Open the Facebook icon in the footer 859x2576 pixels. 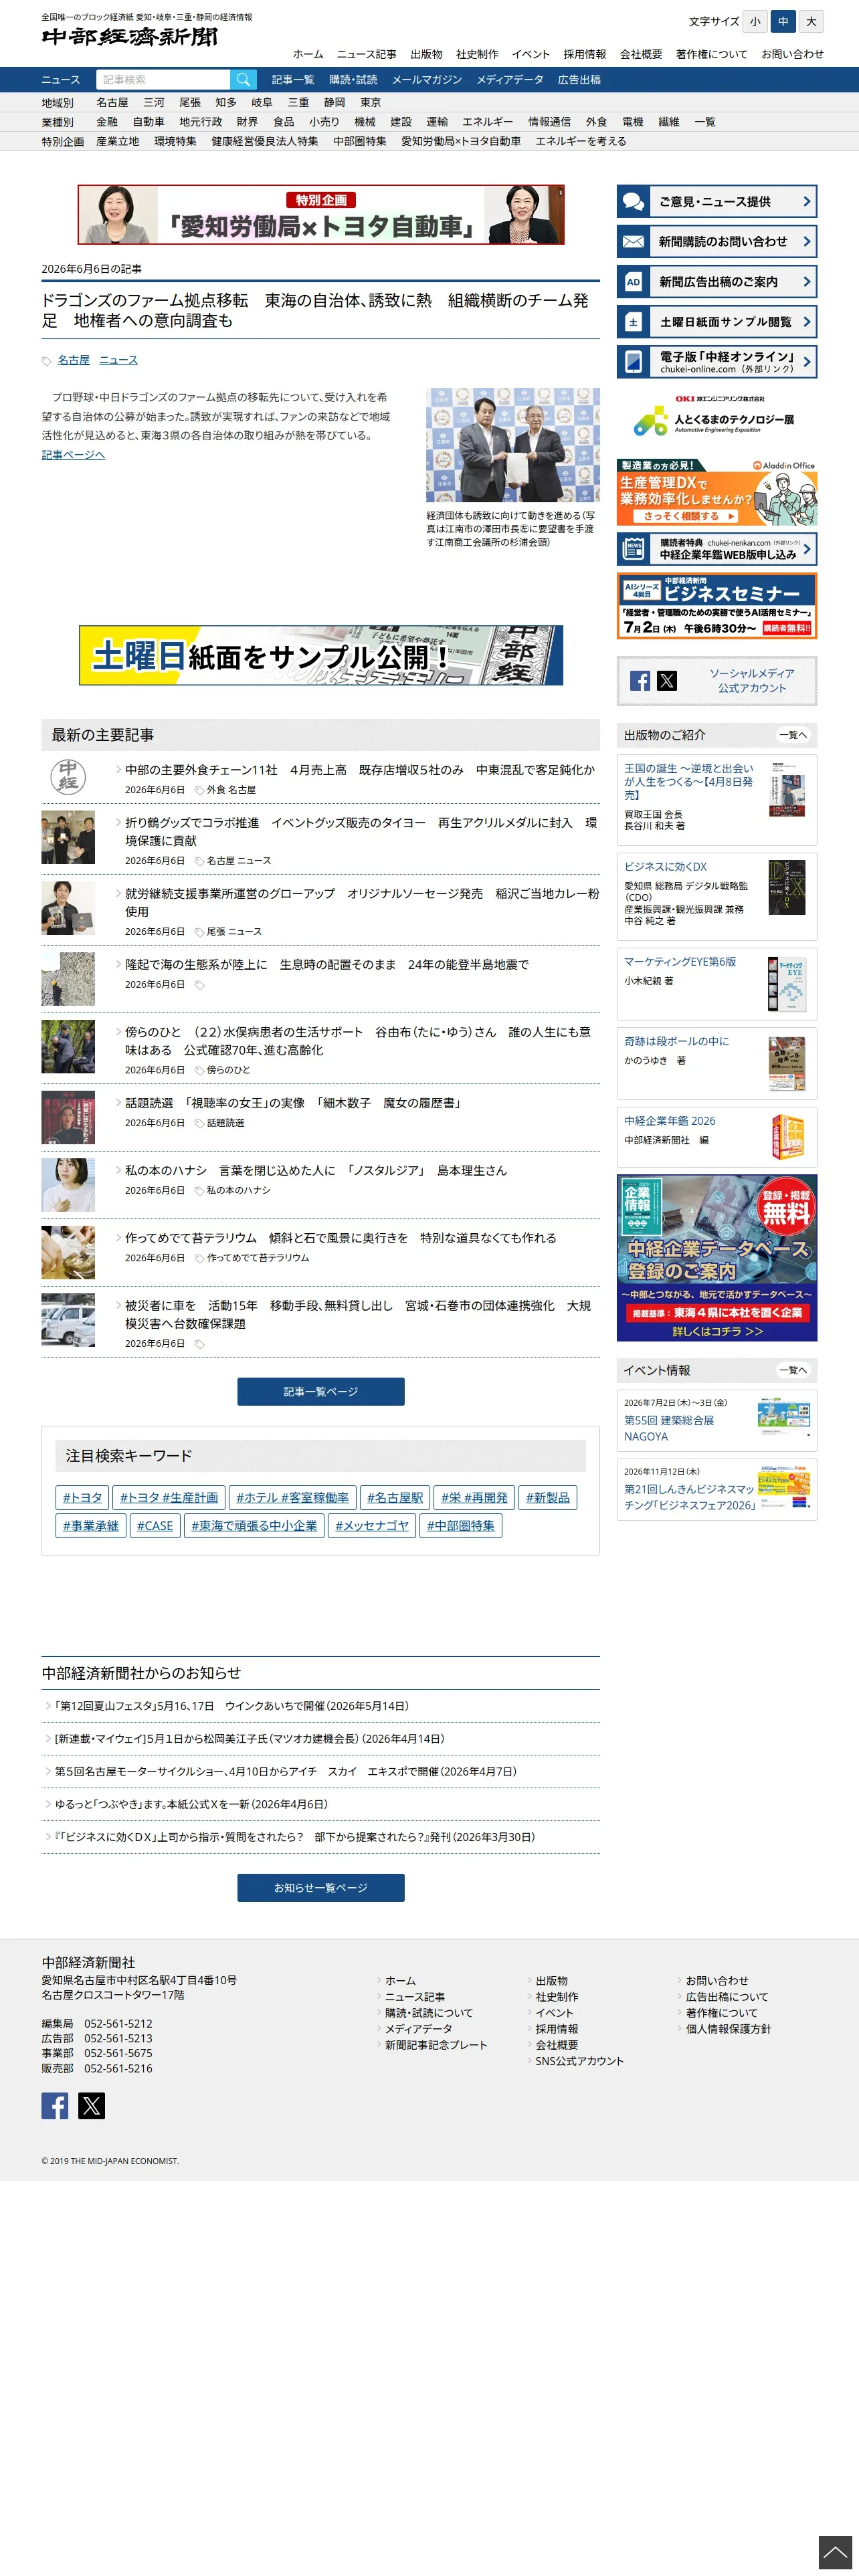point(55,2105)
